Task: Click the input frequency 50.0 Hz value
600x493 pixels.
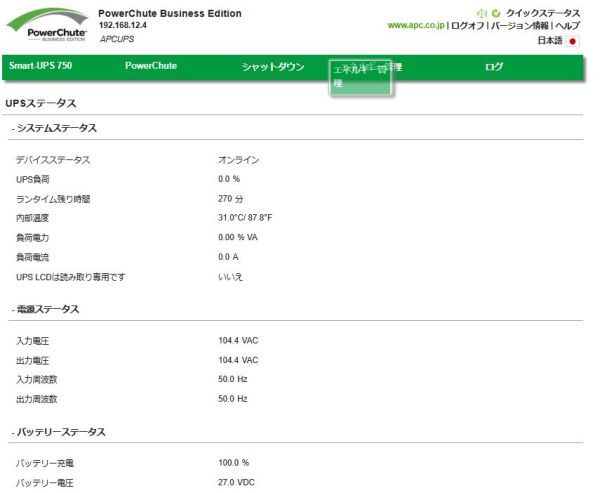Action: [x=233, y=379]
